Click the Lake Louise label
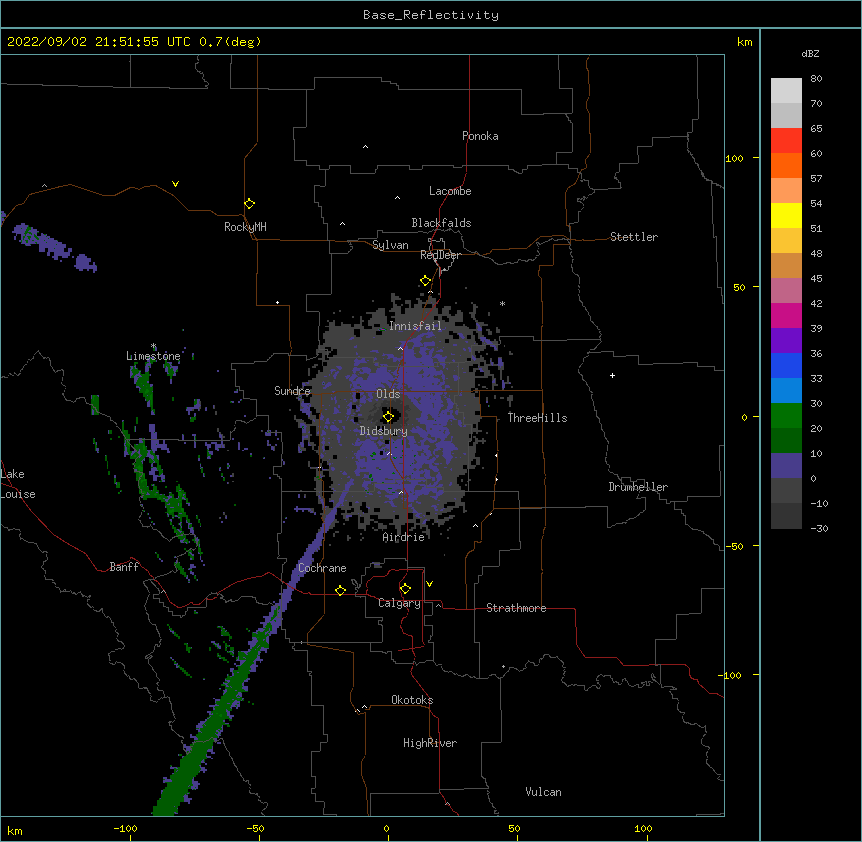 18,484
